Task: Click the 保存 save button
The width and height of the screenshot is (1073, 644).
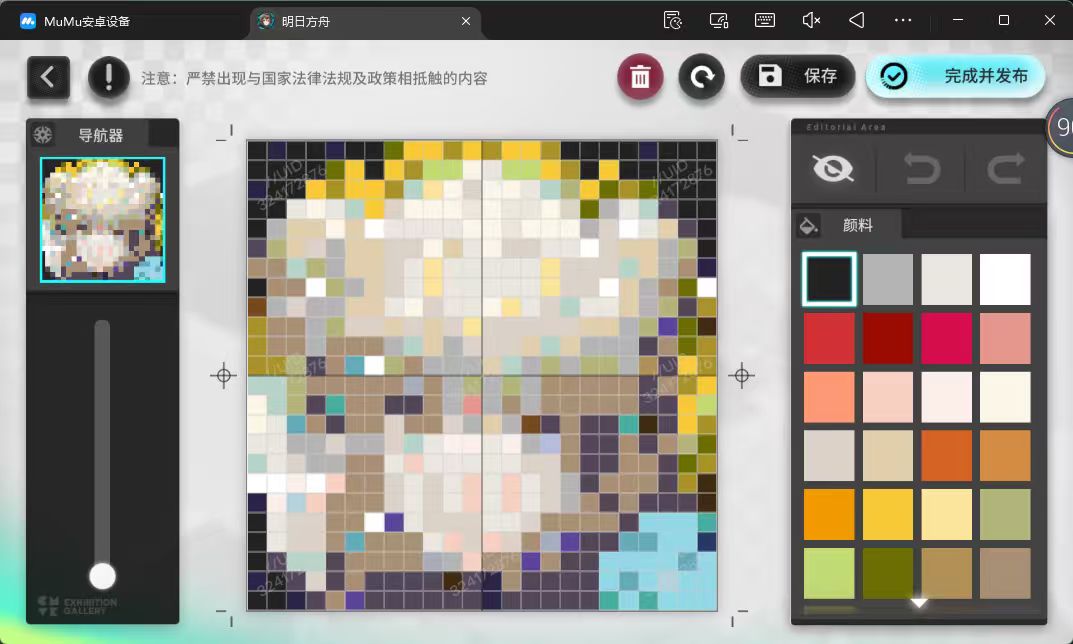Action: 798,76
